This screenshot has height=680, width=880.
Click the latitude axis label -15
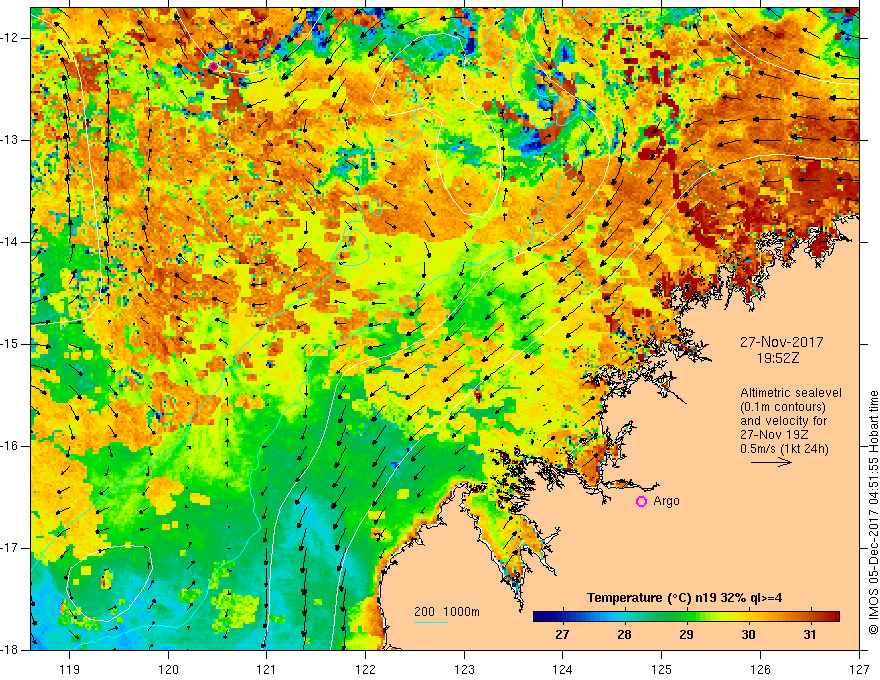(11, 344)
